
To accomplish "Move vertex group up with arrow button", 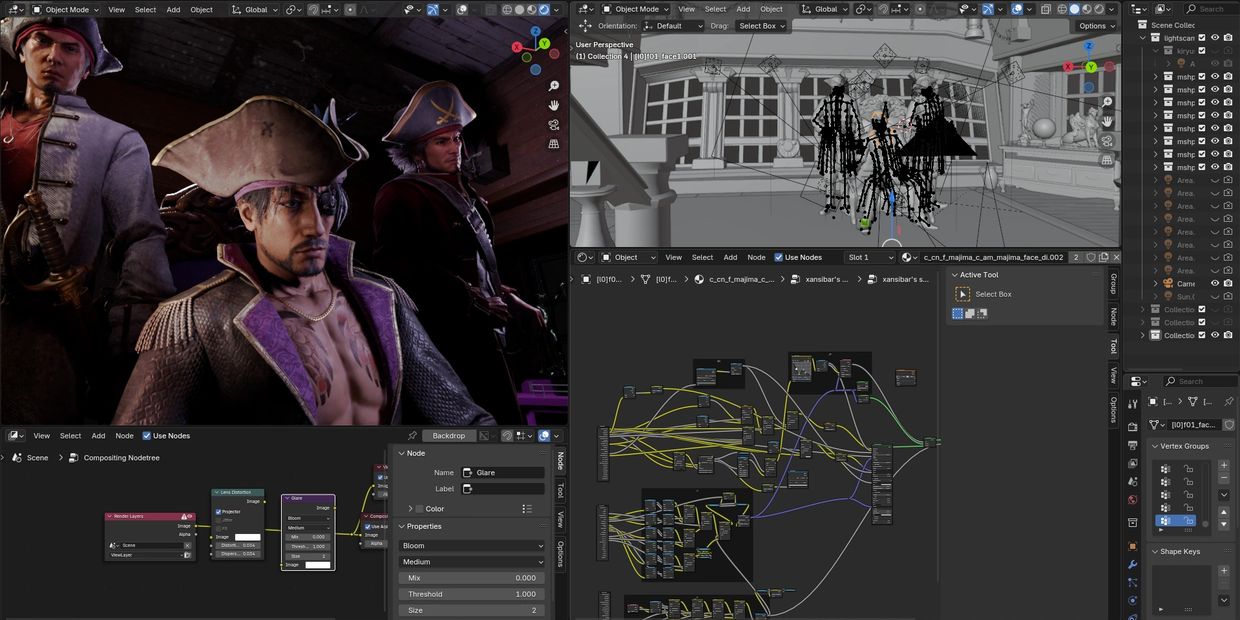I will coord(1223,512).
